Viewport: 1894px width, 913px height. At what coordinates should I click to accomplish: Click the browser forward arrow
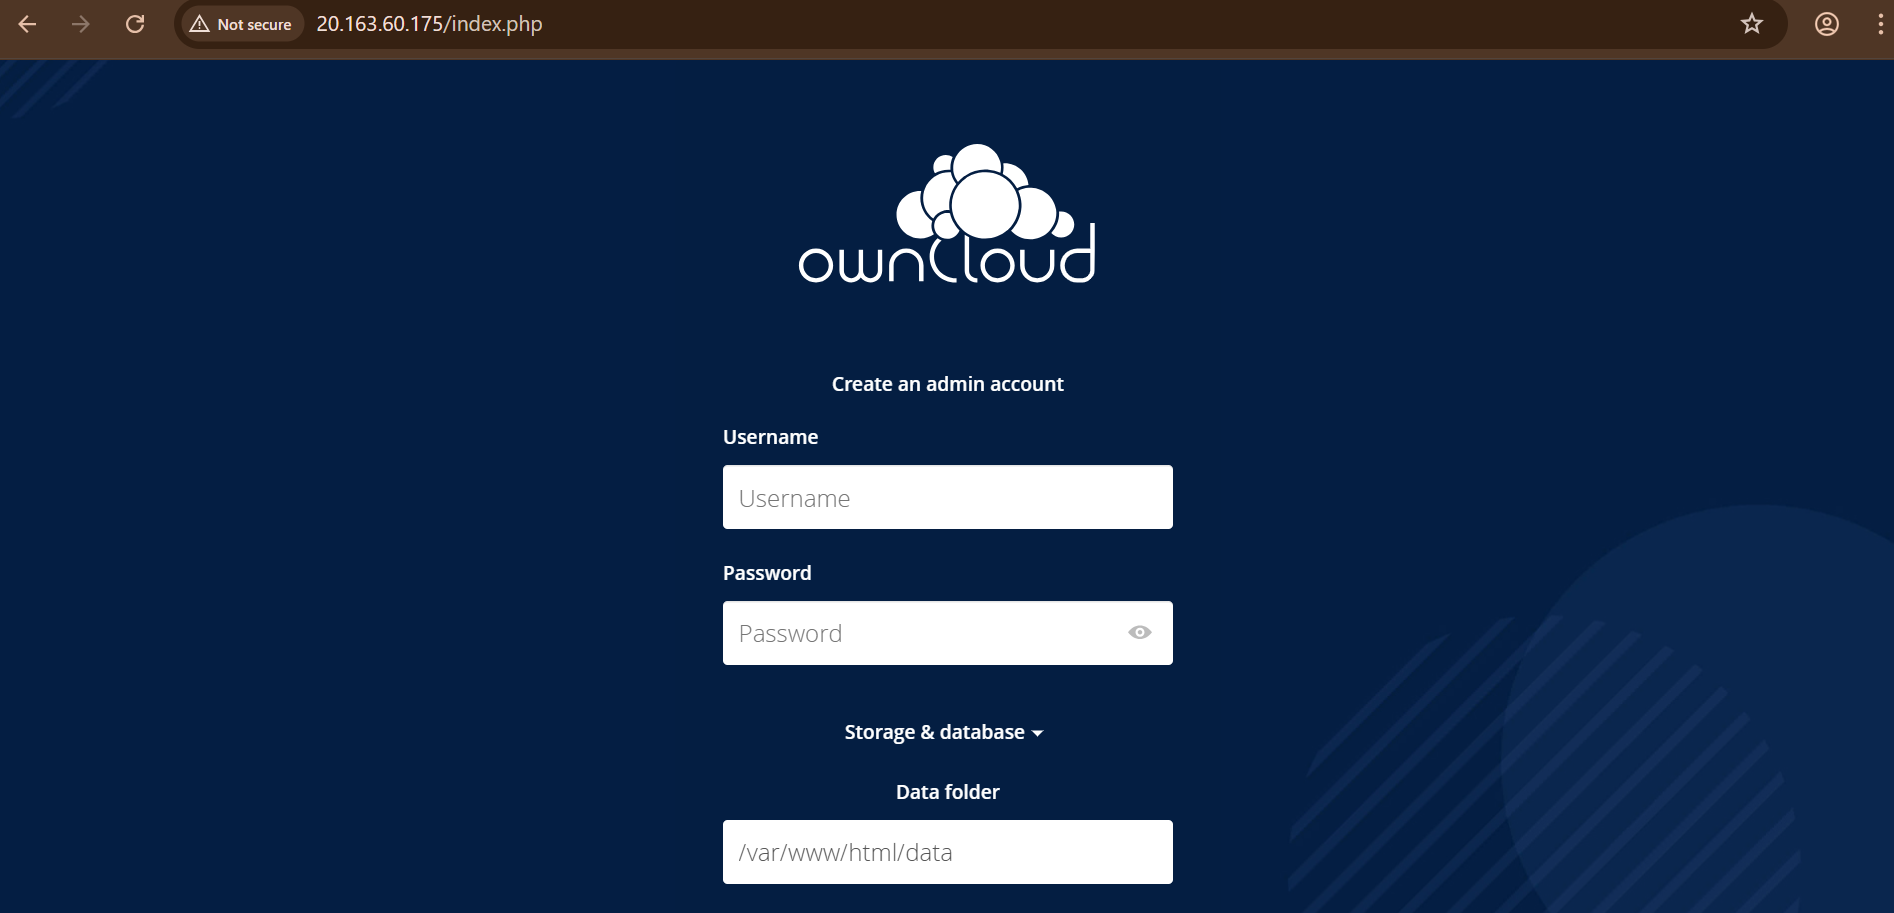[x=81, y=24]
